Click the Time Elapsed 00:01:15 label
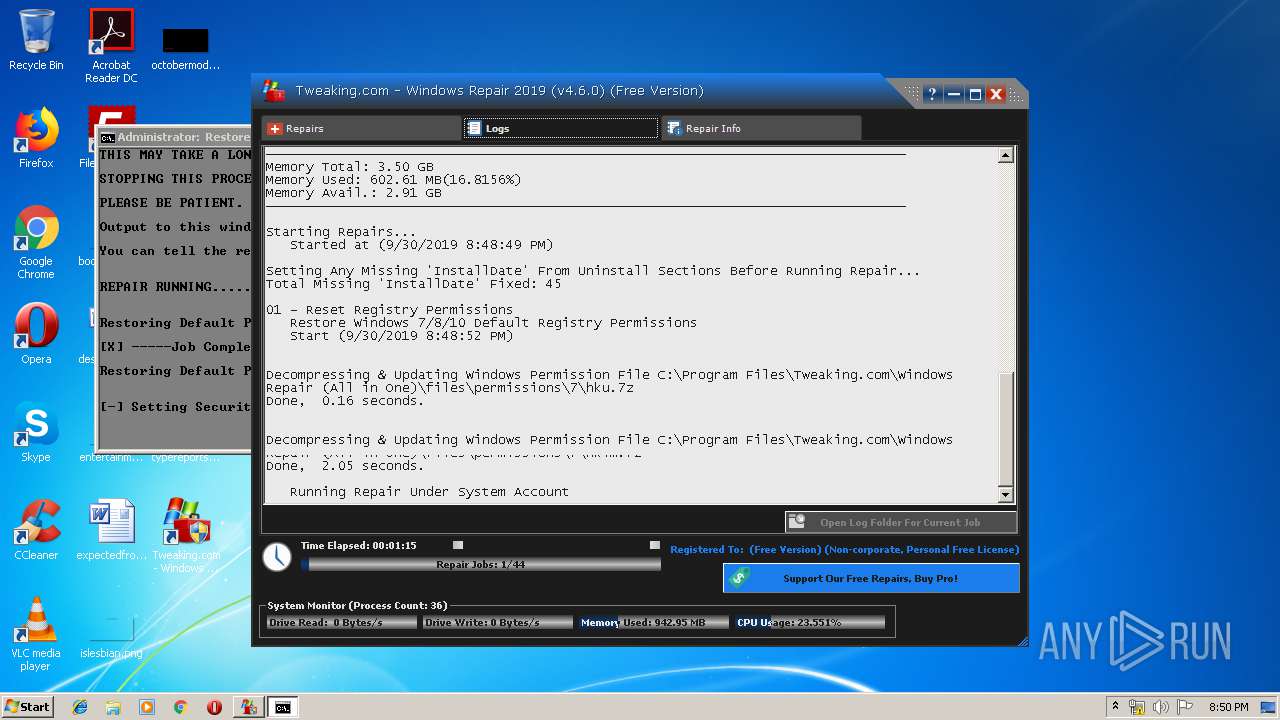Image resolution: width=1280 pixels, height=720 pixels. click(358, 546)
